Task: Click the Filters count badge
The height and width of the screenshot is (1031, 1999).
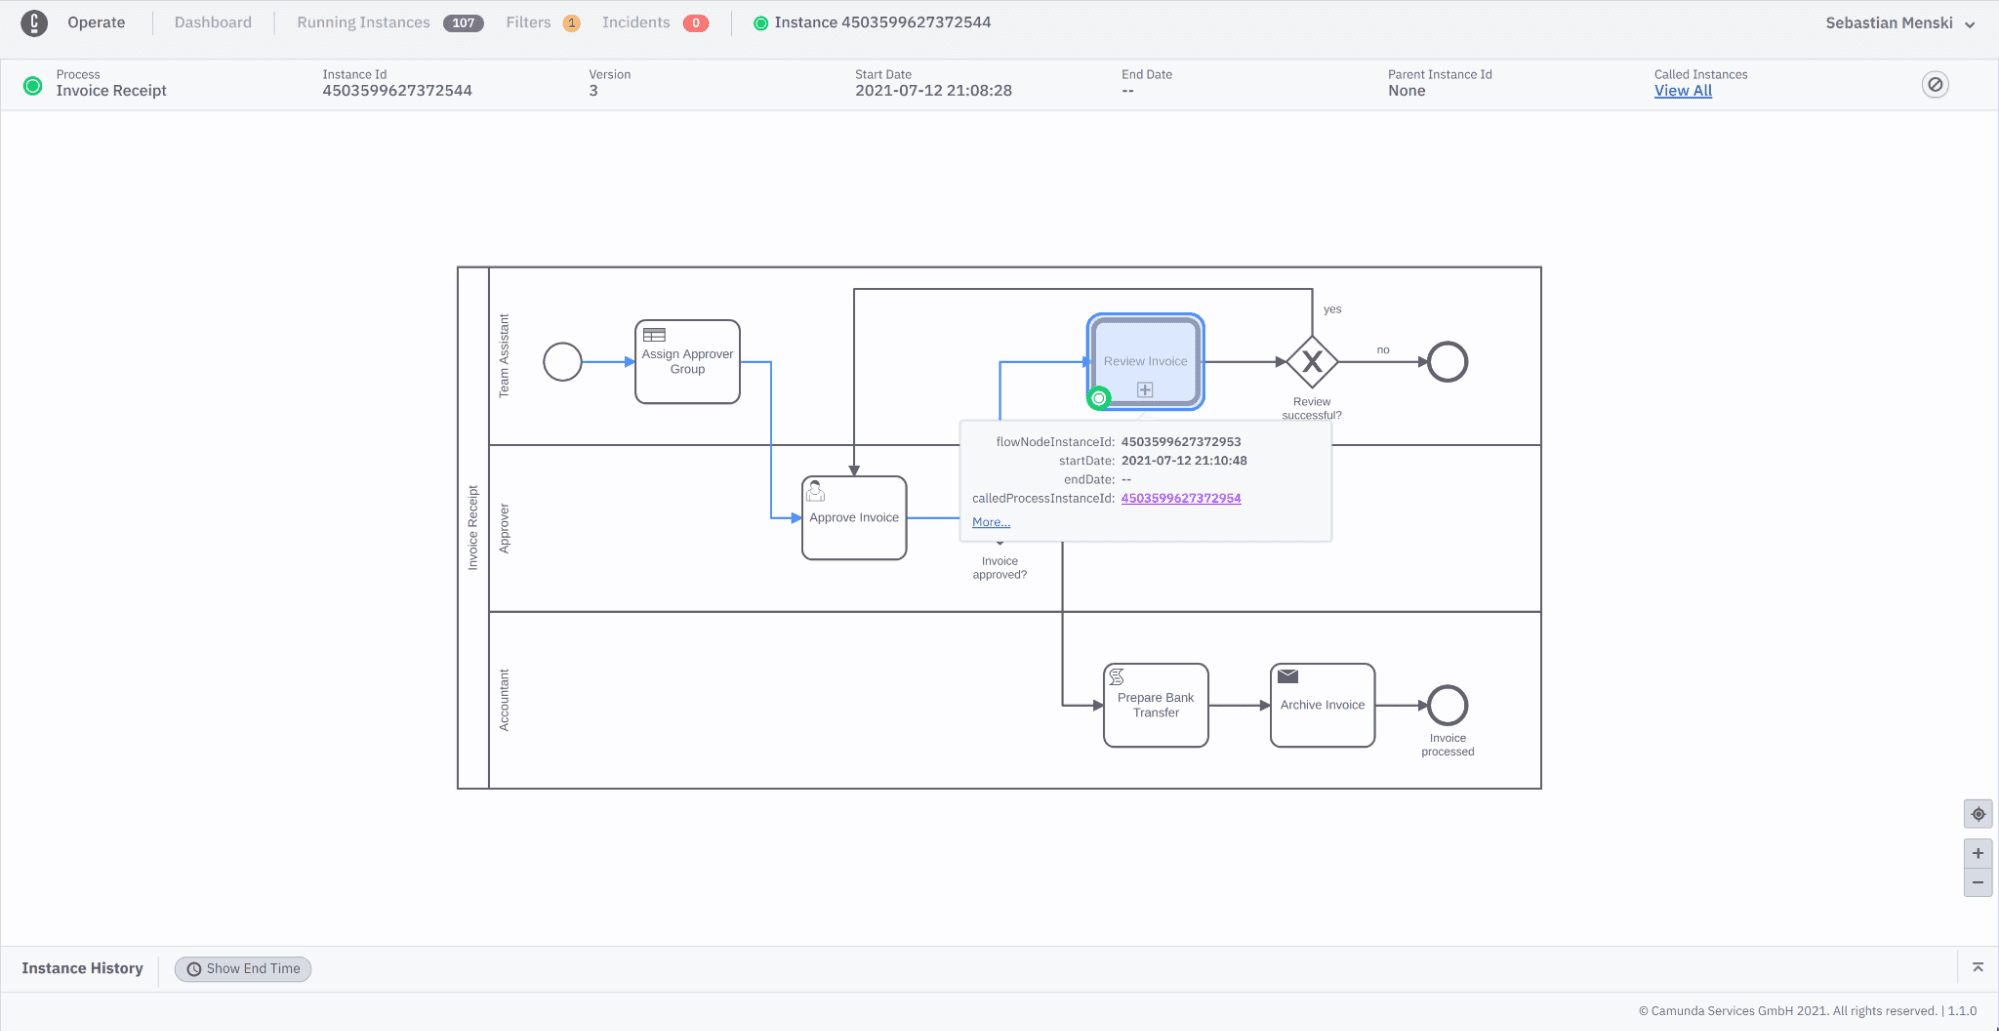Action: pos(571,23)
